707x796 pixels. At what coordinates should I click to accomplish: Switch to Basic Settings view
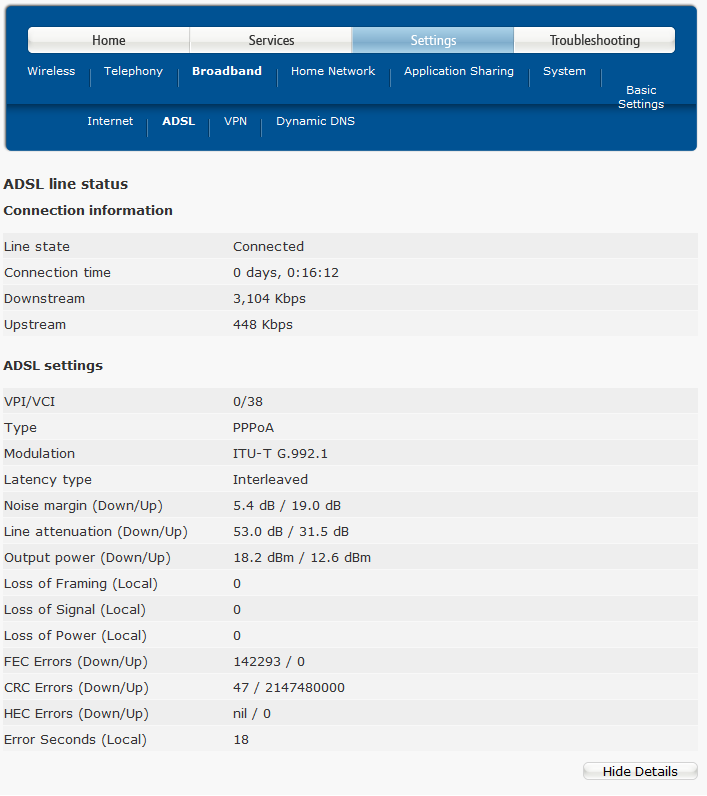pos(641,97)
